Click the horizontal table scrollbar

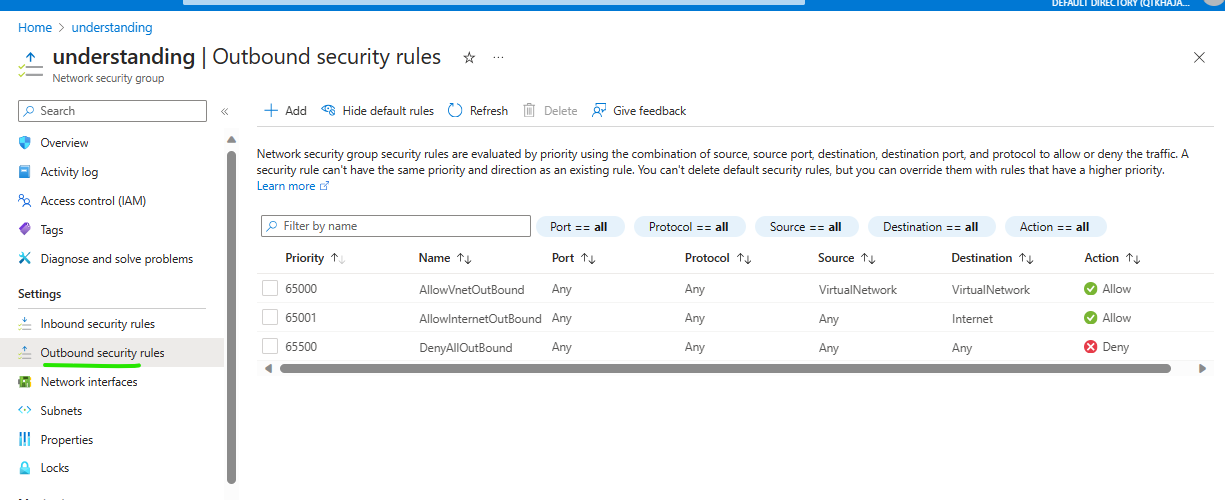coord(725,369)
